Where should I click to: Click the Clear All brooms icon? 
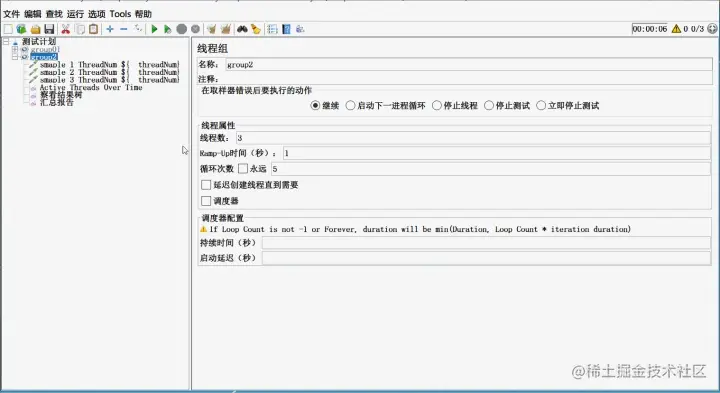click(225, 29)
